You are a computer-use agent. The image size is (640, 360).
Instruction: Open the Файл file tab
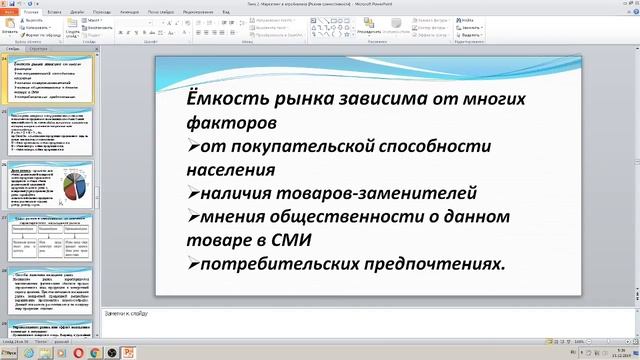[9, 12]
